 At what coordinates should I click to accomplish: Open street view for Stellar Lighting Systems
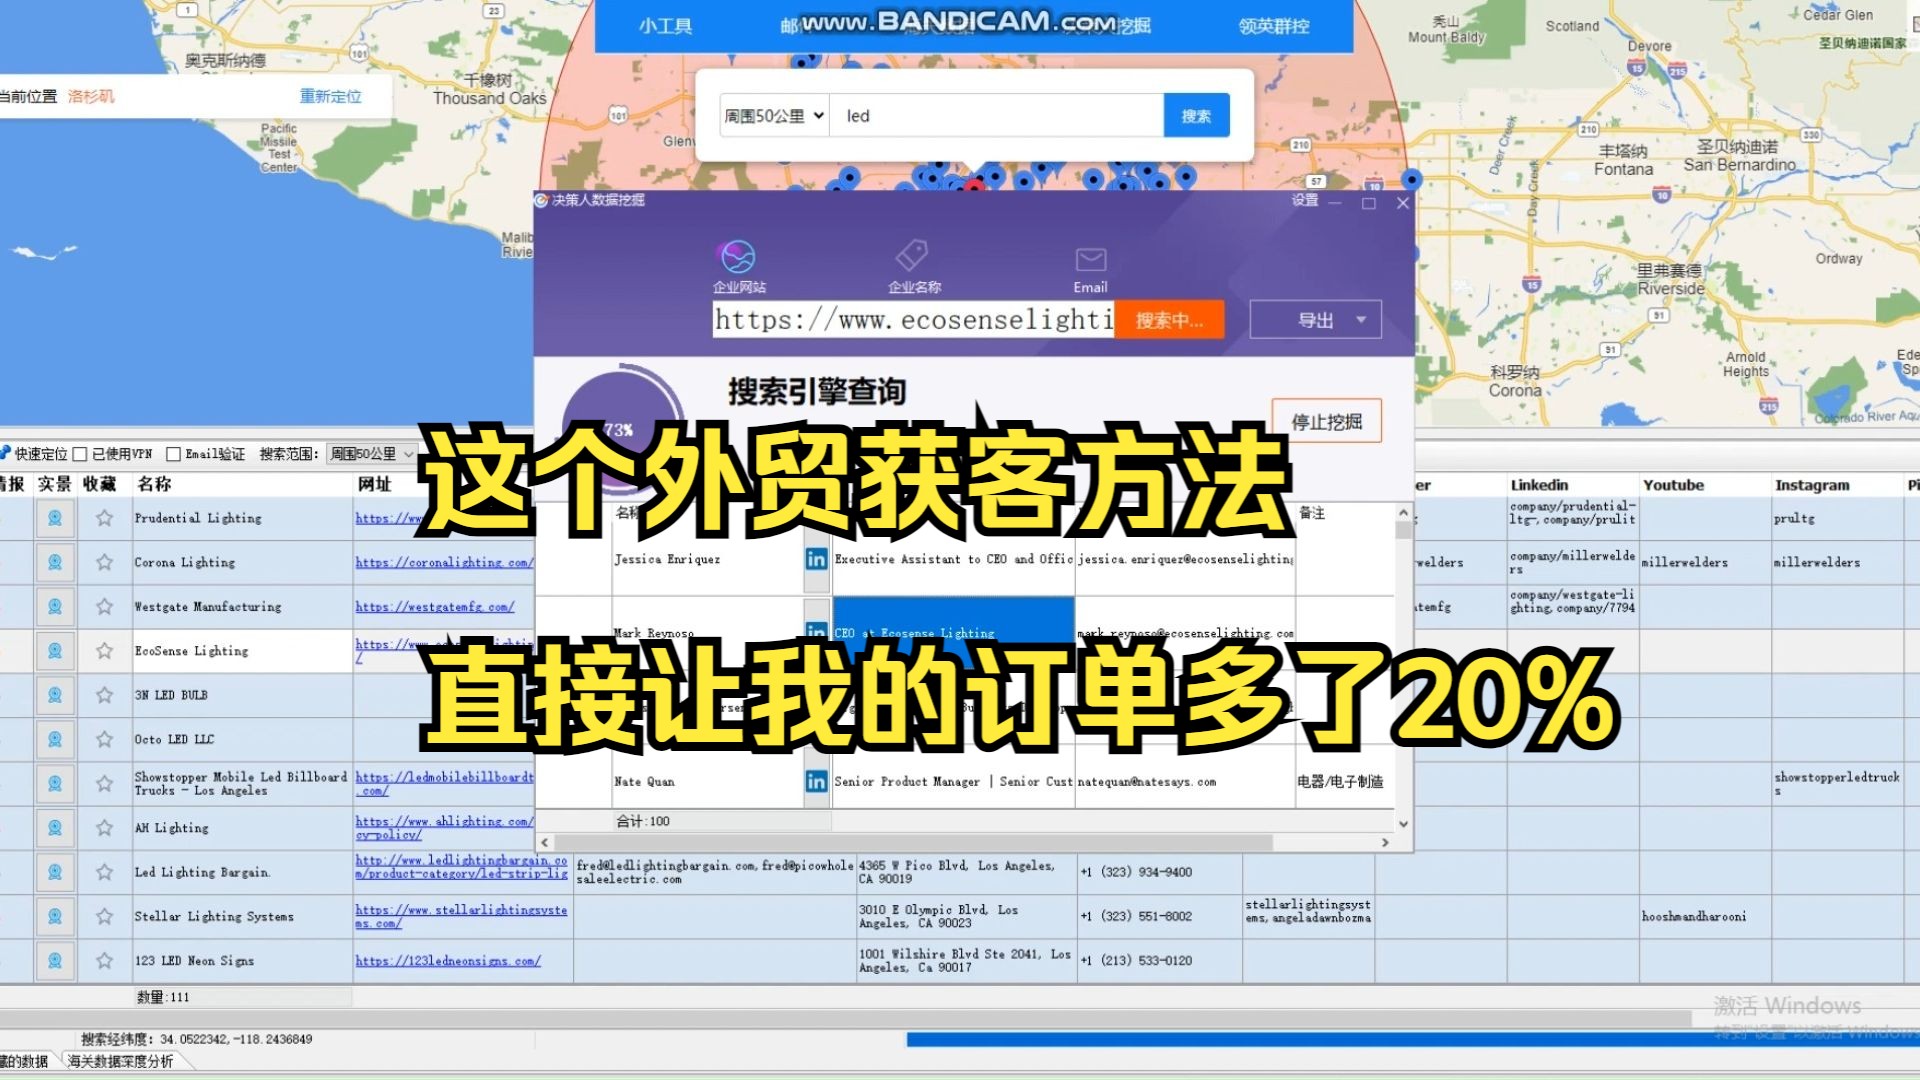click(55, 916)
